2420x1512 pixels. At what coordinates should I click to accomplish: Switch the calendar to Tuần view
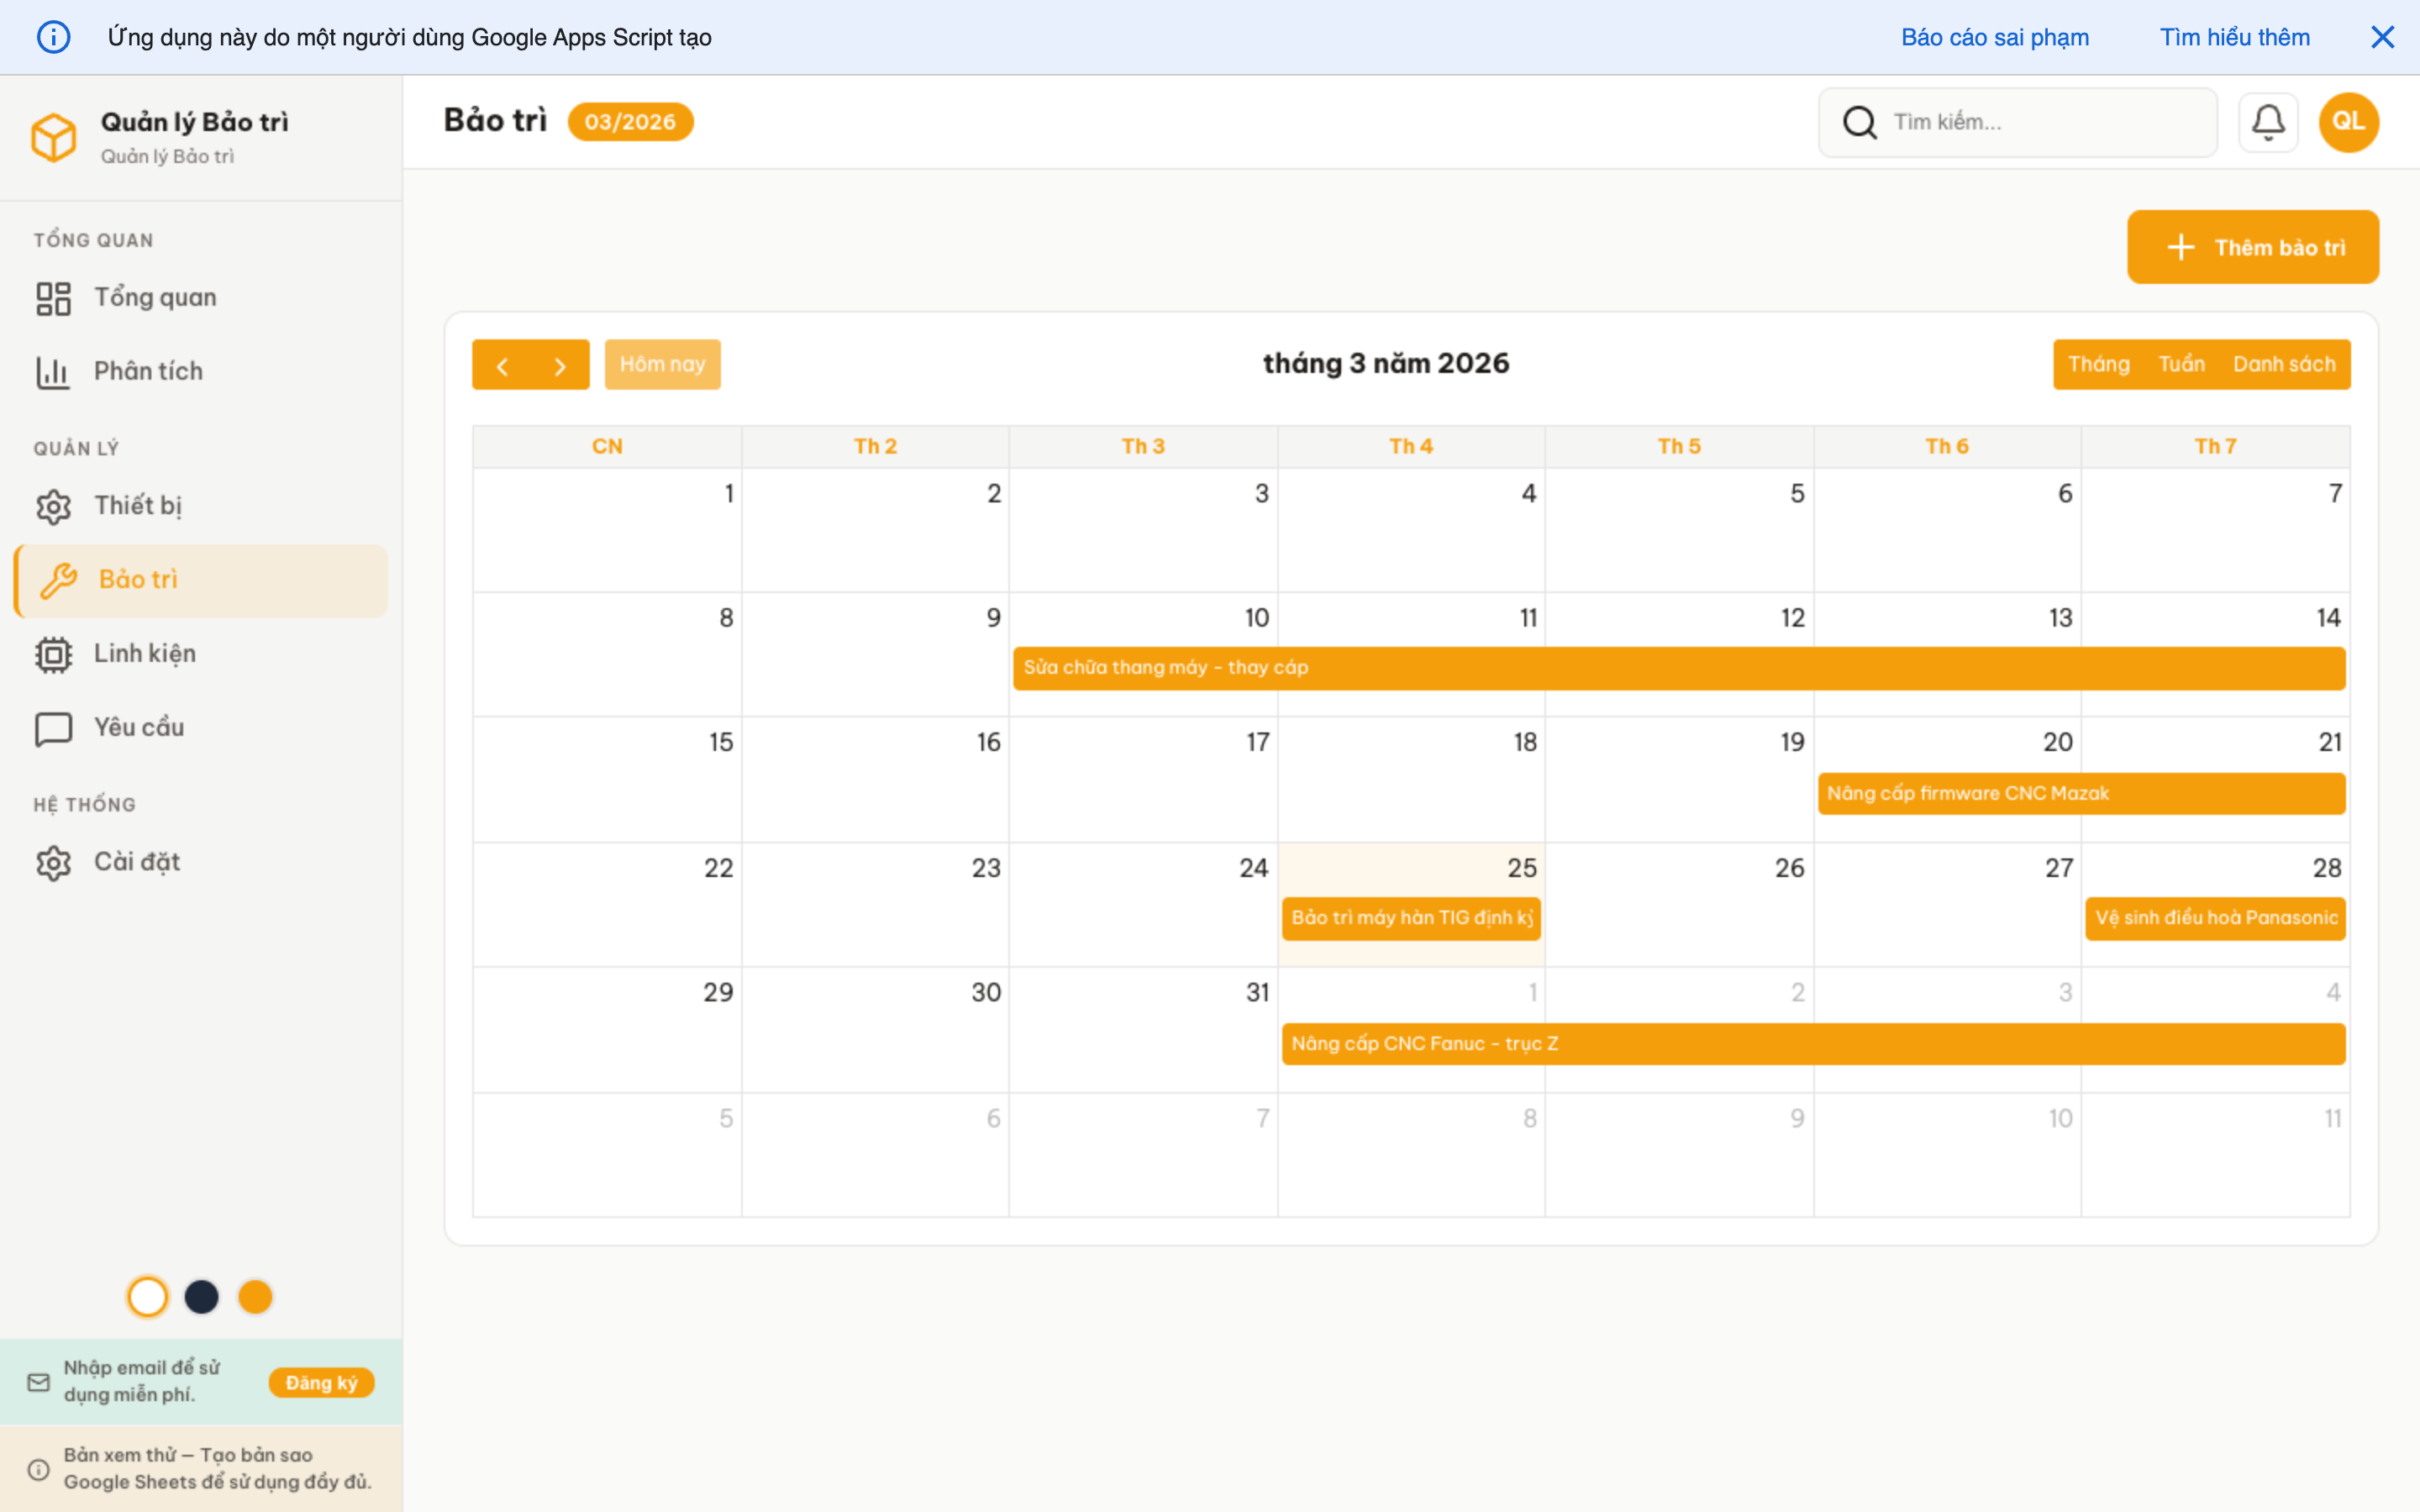(x=2185, y=363)
